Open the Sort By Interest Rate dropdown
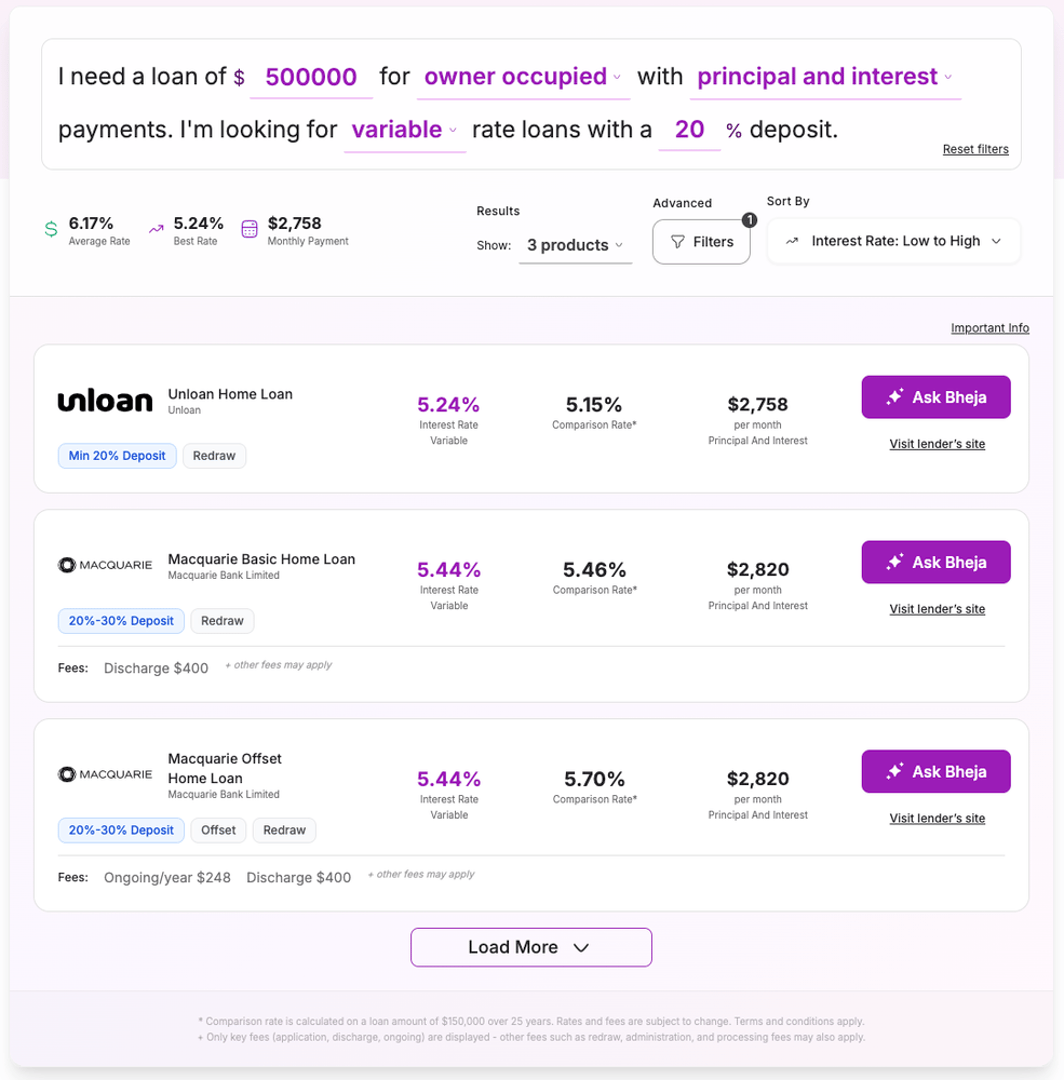 click(893, 241)
